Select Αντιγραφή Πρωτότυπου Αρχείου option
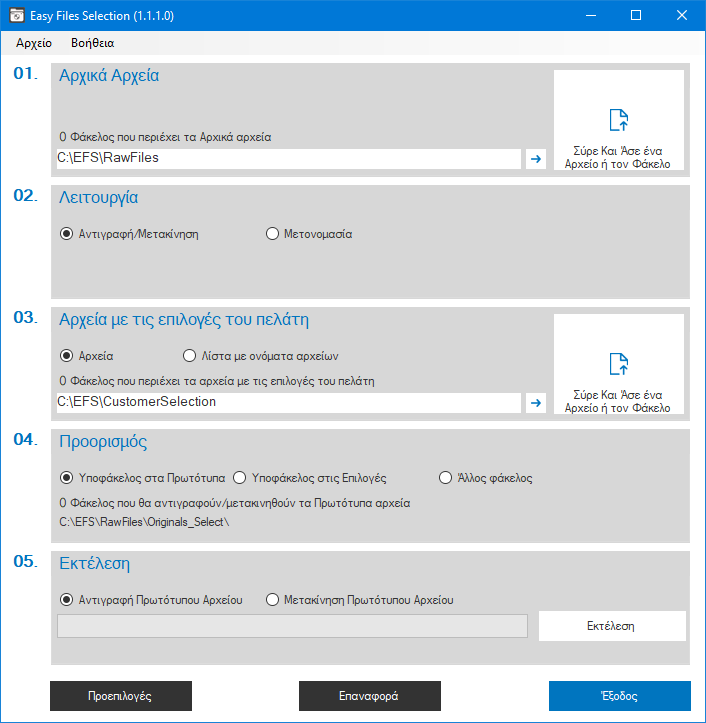This screenshot has width=706, height=723. (x=67, y=600)
